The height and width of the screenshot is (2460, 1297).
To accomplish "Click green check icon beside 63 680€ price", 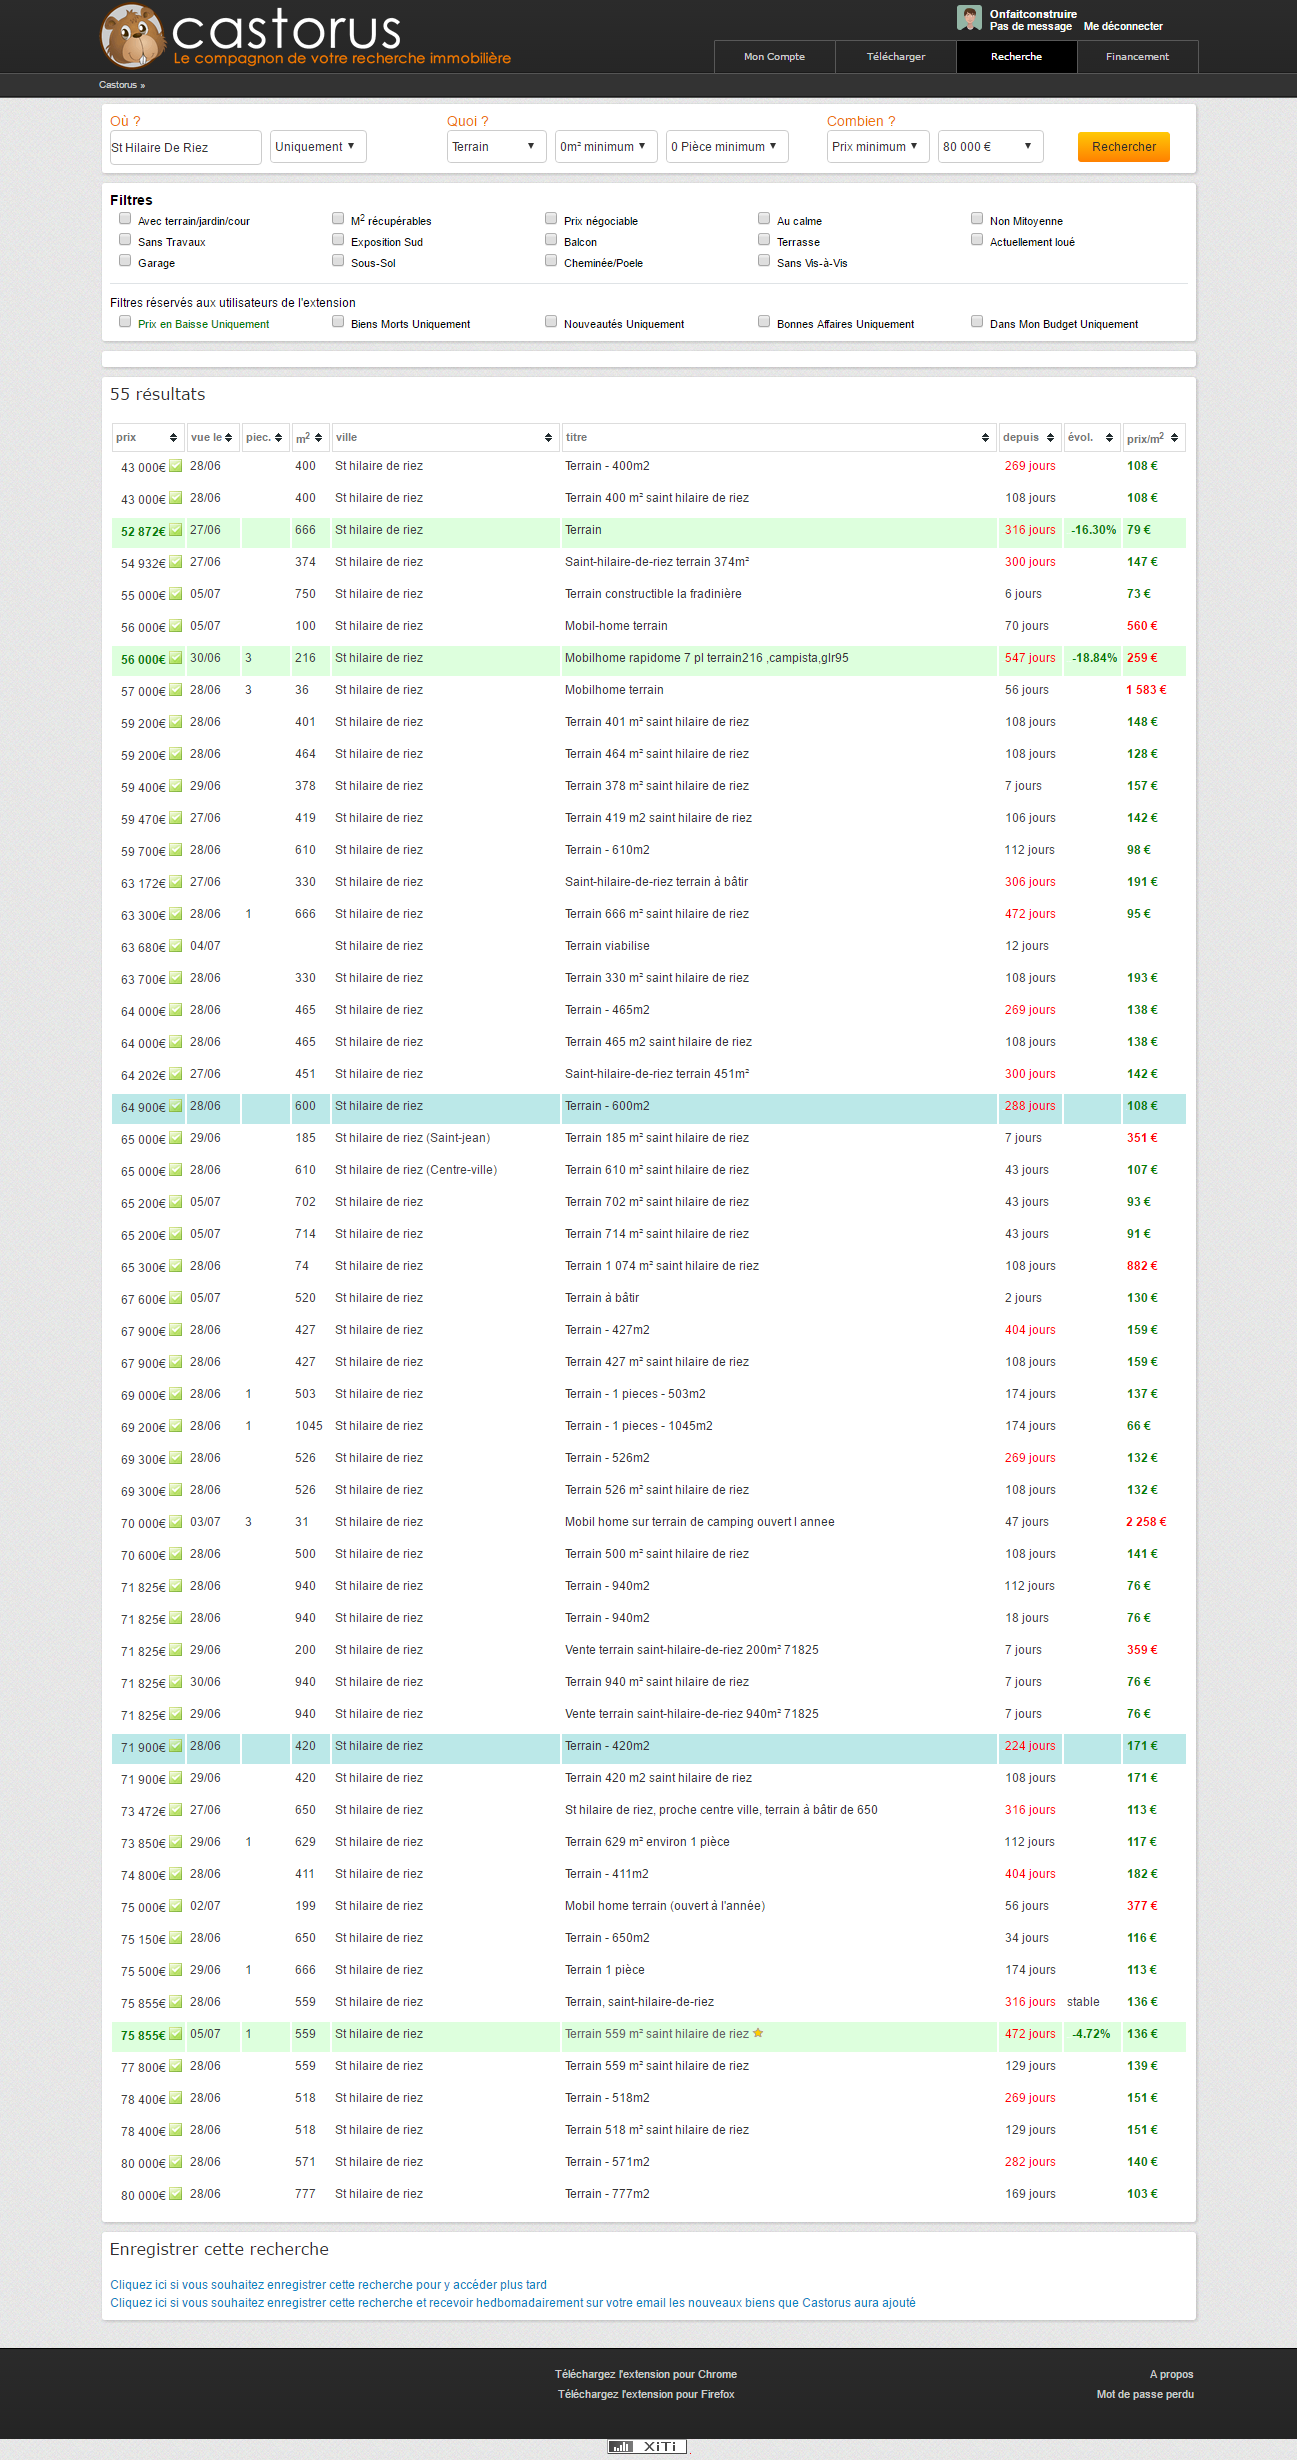I will (x=176, y=946).
